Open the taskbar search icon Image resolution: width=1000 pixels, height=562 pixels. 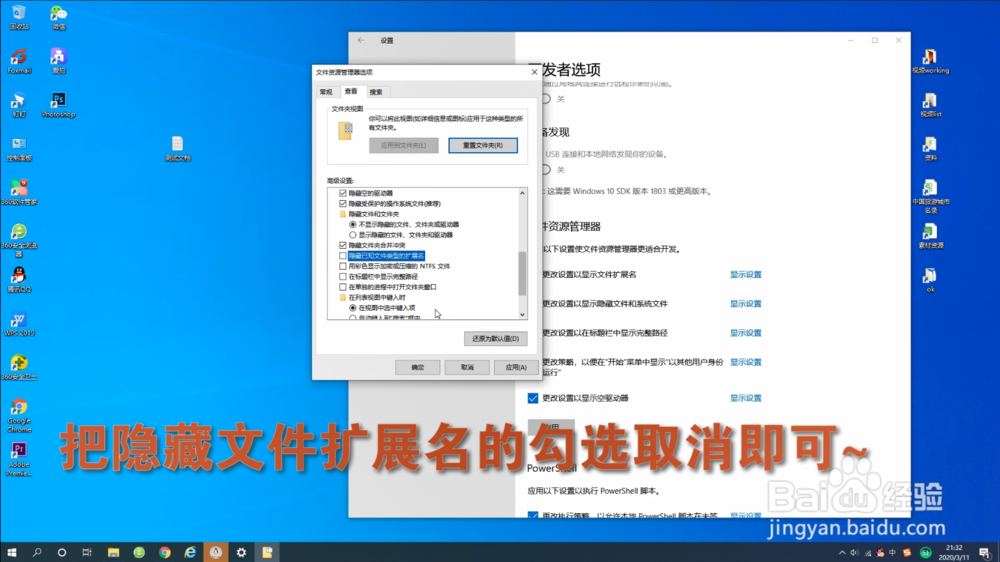[x=37, y=552]
